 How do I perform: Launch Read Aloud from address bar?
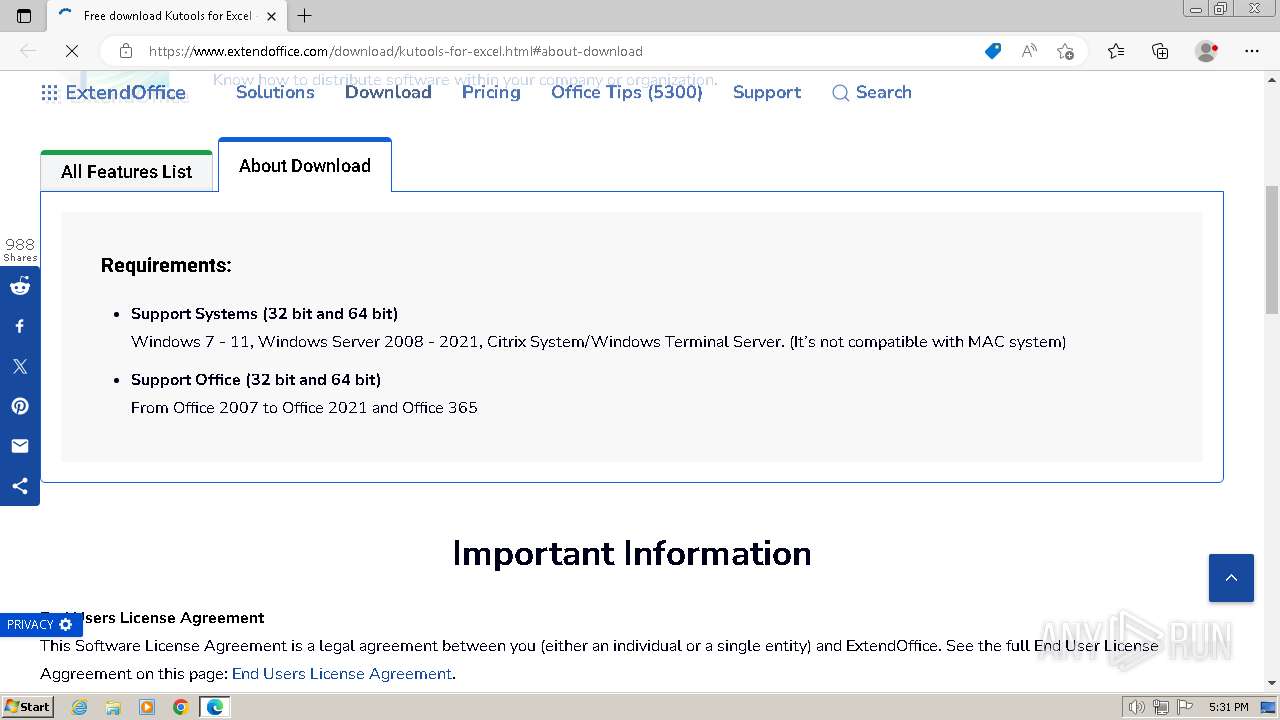point(1029,51)
